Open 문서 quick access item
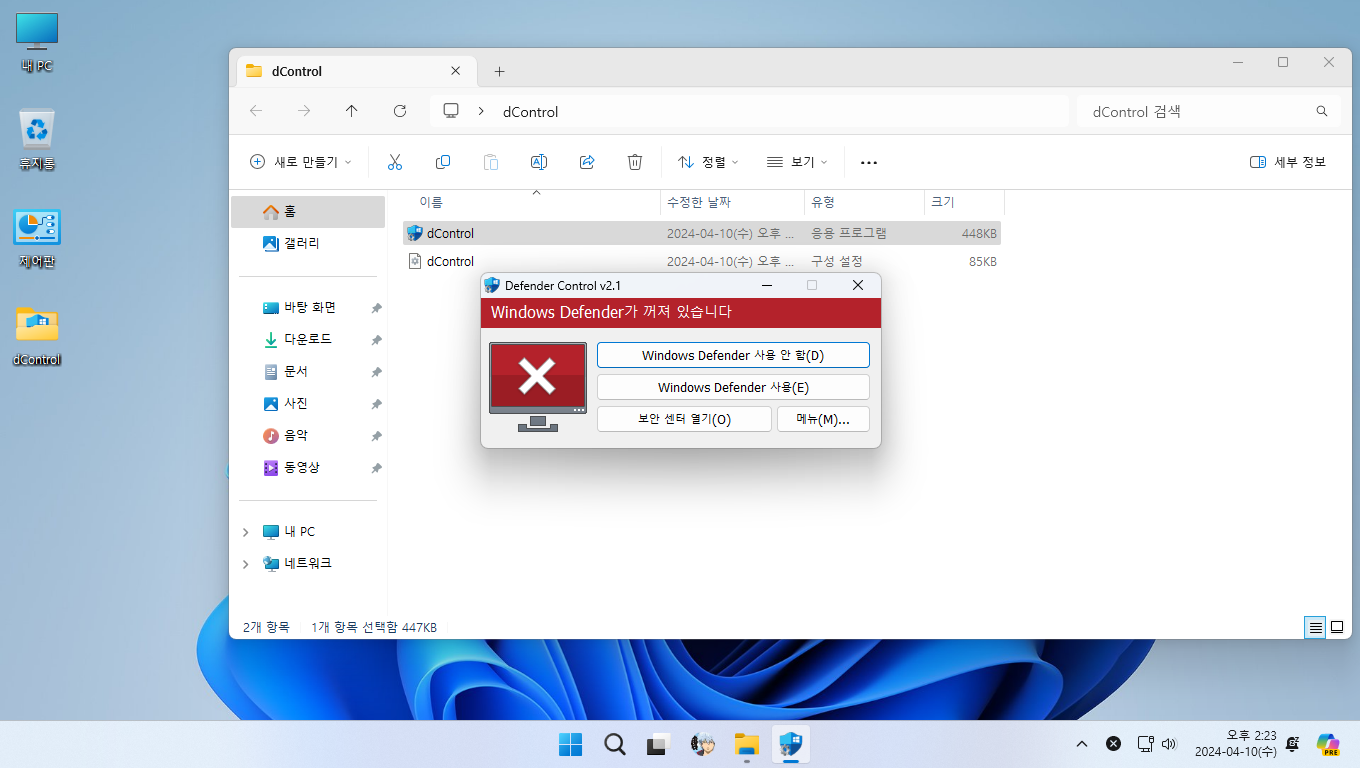 [308, 372]
